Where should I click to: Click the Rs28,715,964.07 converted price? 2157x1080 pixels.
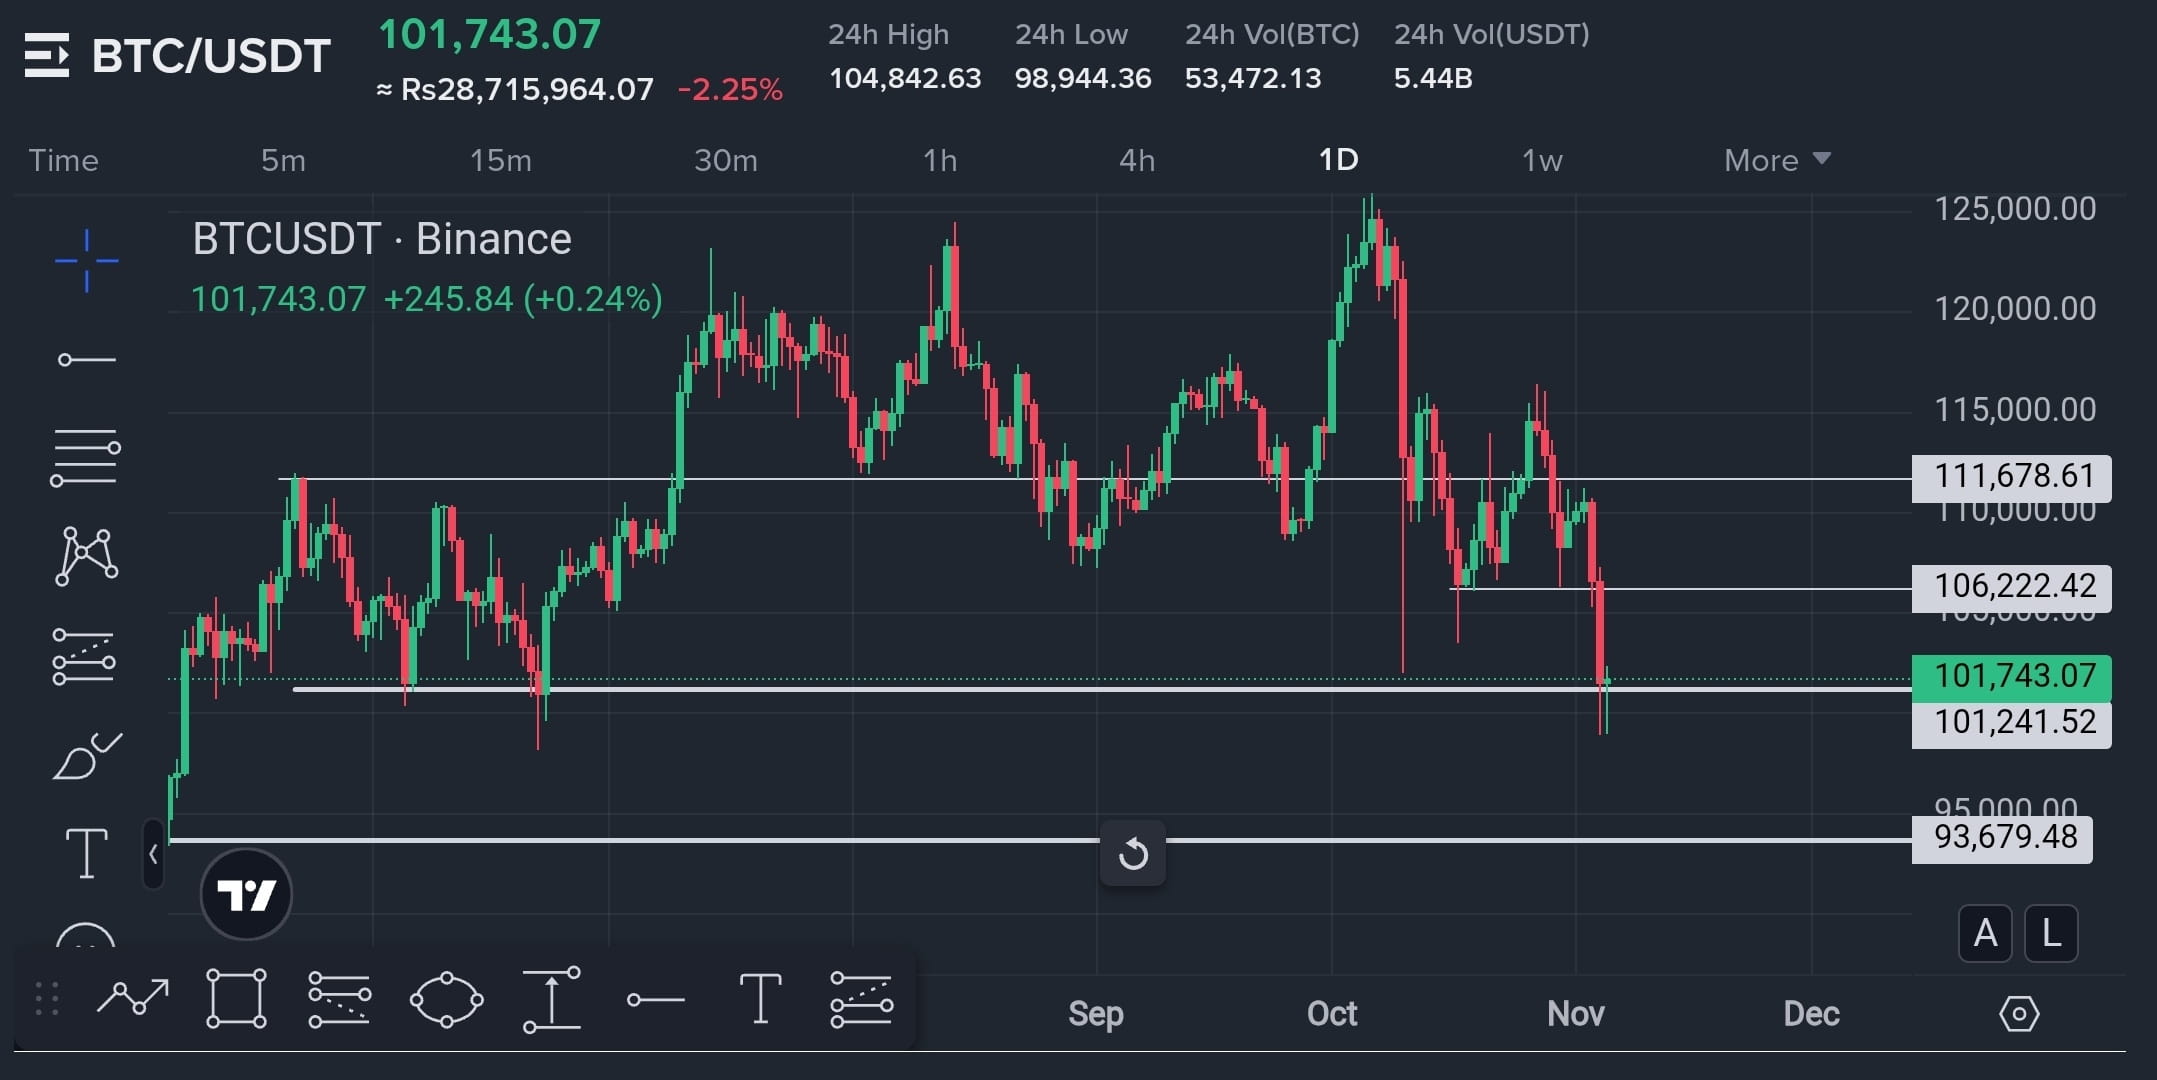pyautogui.click(x=527, y=90)
